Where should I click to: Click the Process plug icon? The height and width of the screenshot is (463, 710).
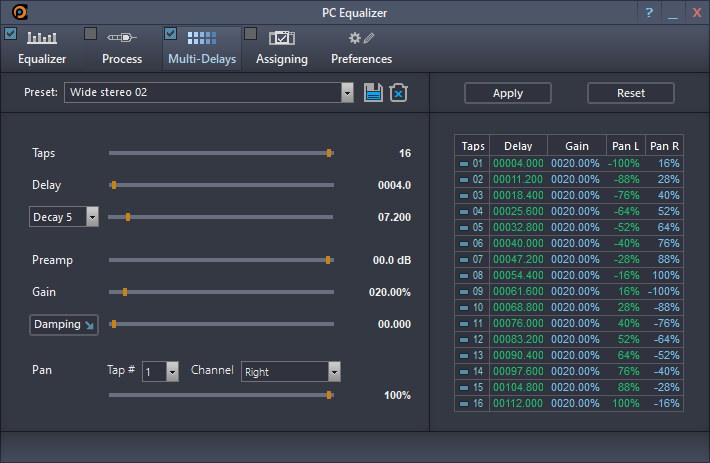pyautogui.click(x=122, y=38)
